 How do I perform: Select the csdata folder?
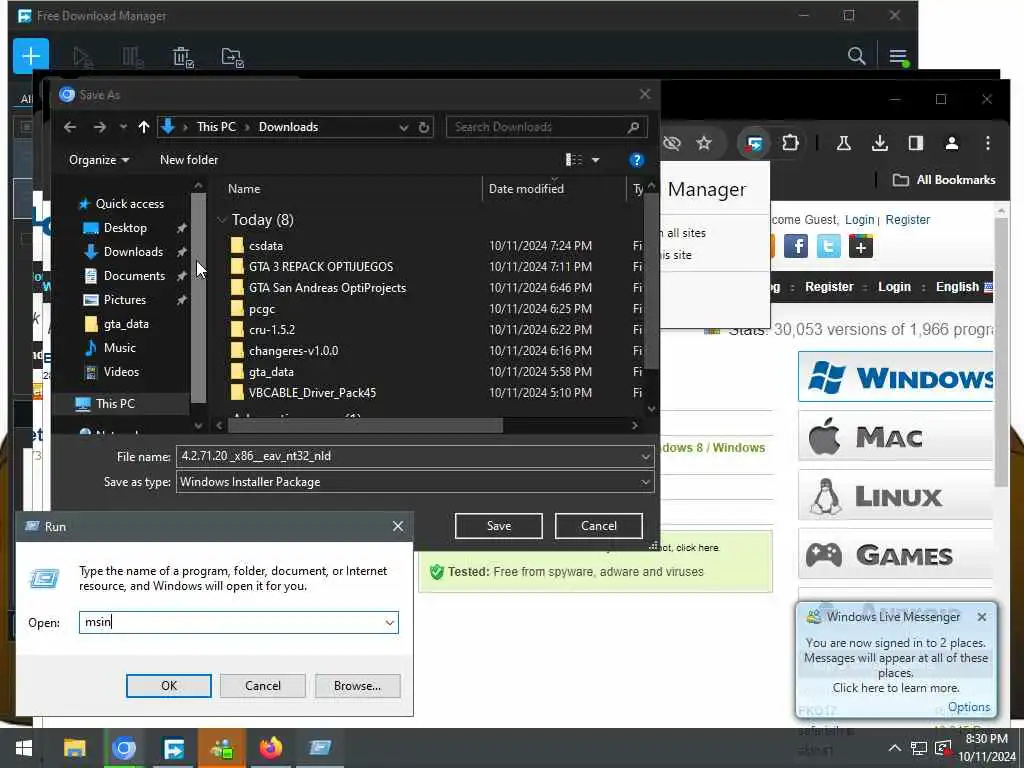click(266, 246)
